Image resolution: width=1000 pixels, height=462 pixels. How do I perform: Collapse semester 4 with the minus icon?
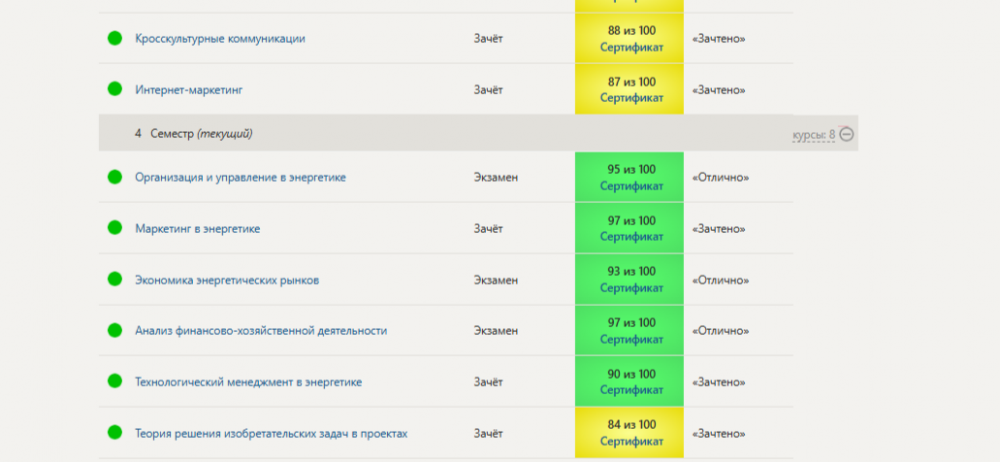[846, 134]
